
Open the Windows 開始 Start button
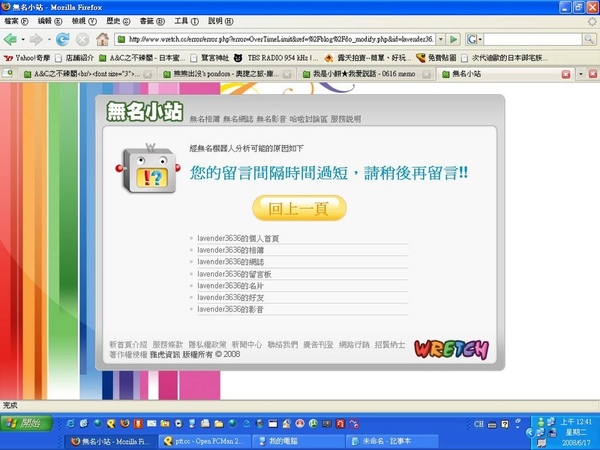tap(26, 423)
